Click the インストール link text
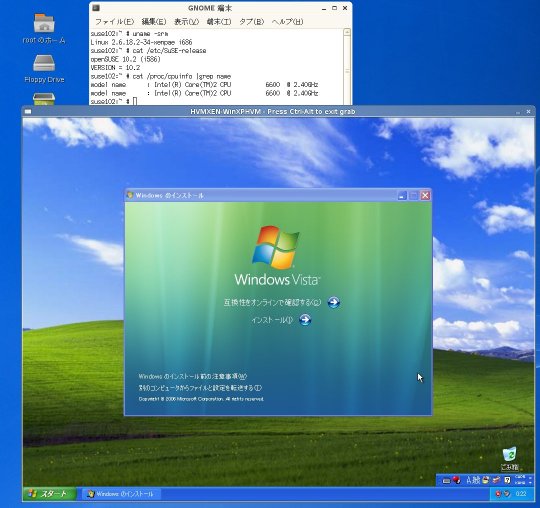540x508 pixels. 272,320
